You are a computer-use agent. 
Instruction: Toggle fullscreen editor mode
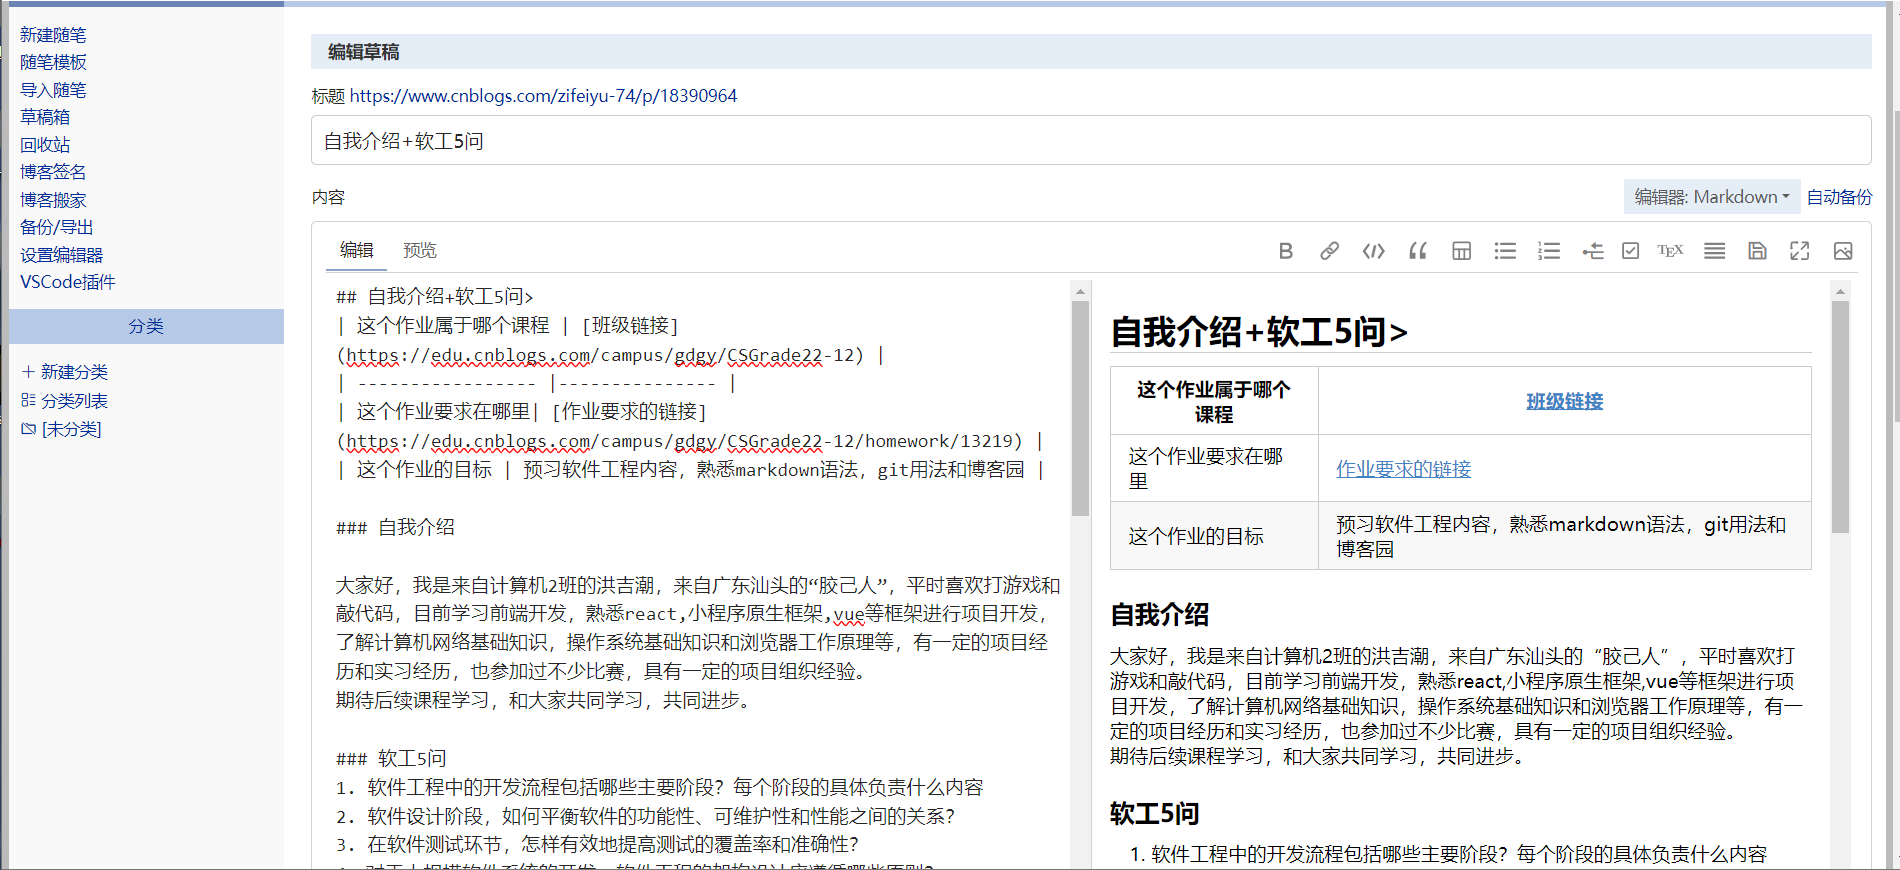(1800, 251)
